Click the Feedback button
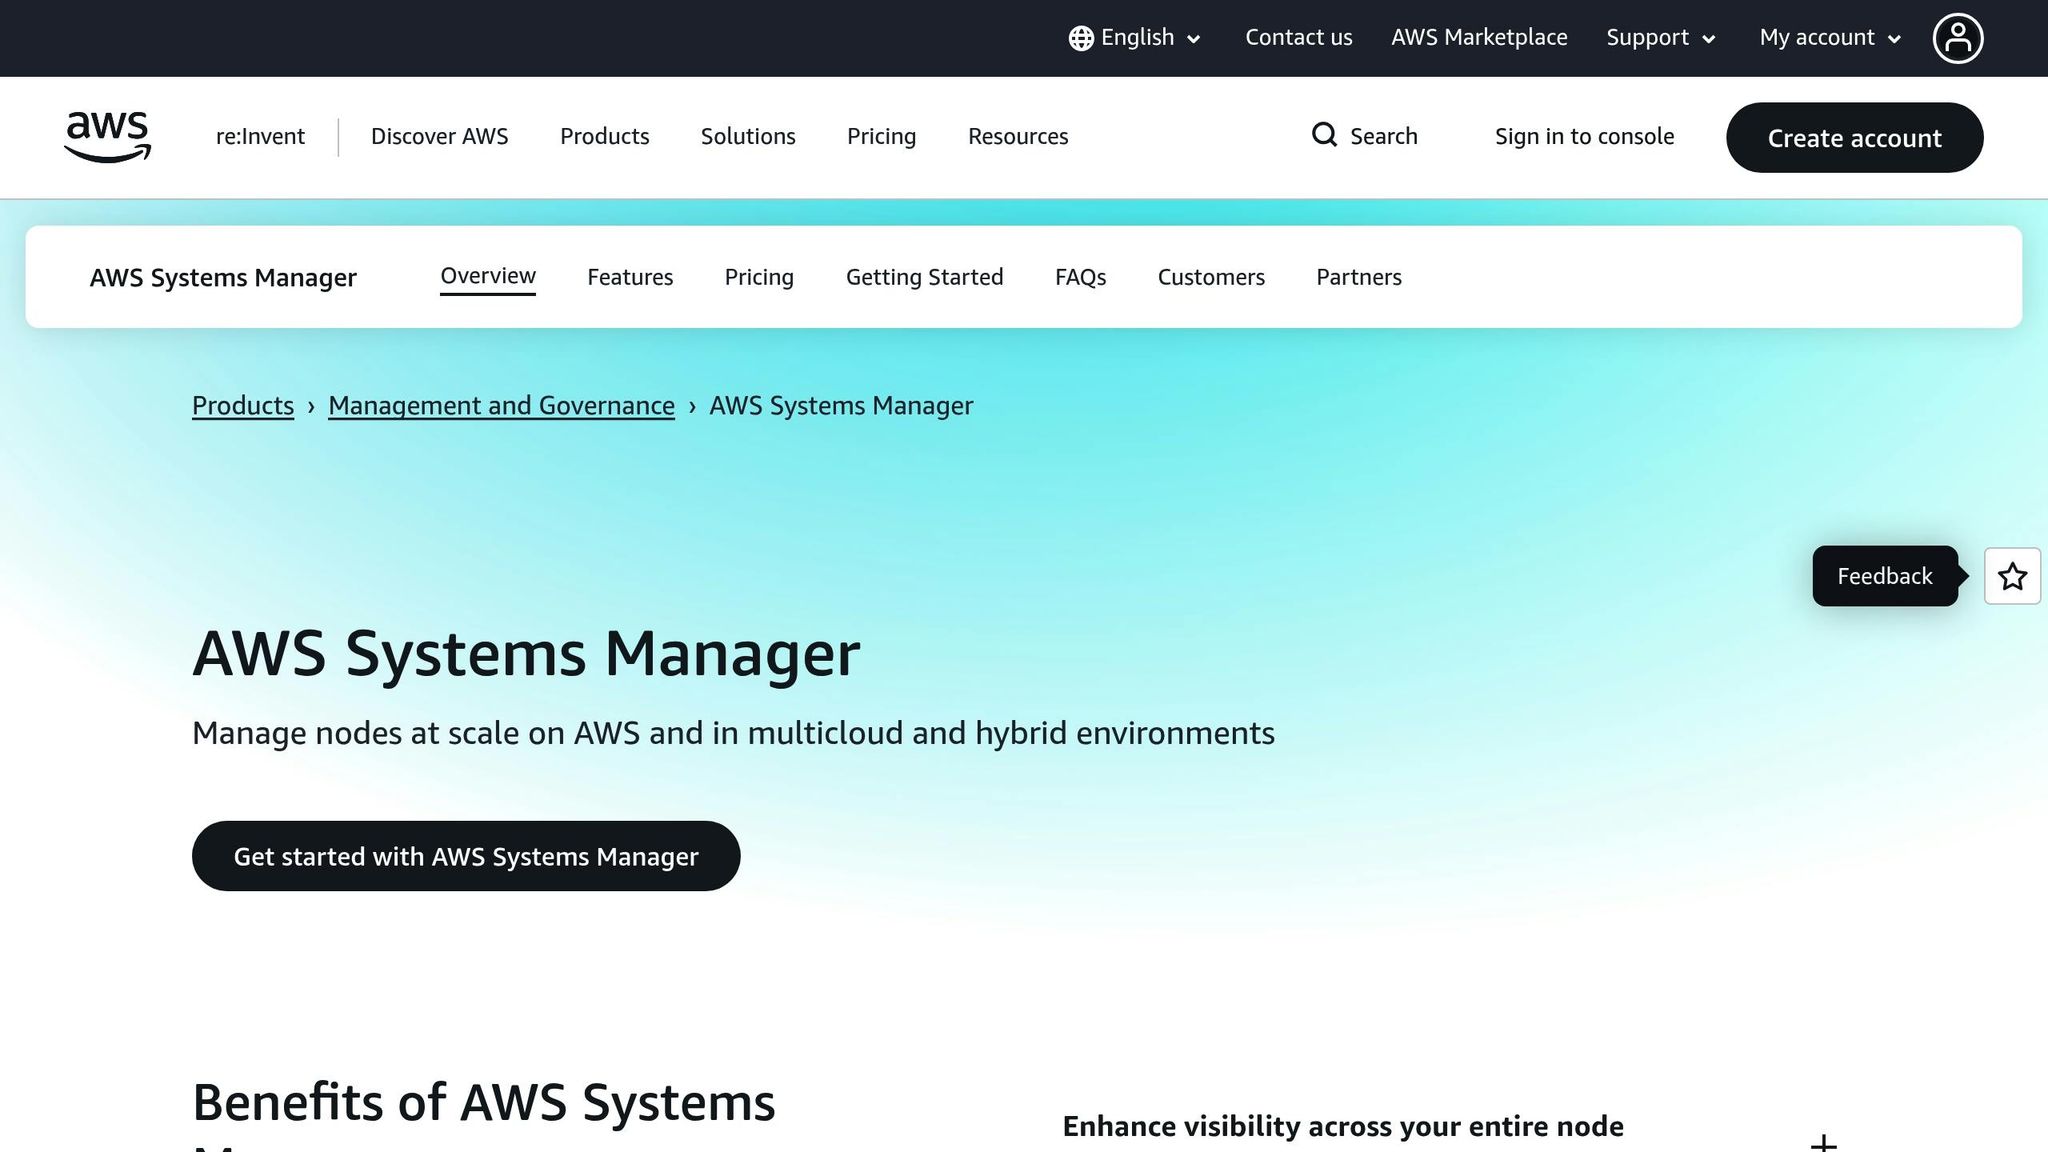 [1884, 576]
